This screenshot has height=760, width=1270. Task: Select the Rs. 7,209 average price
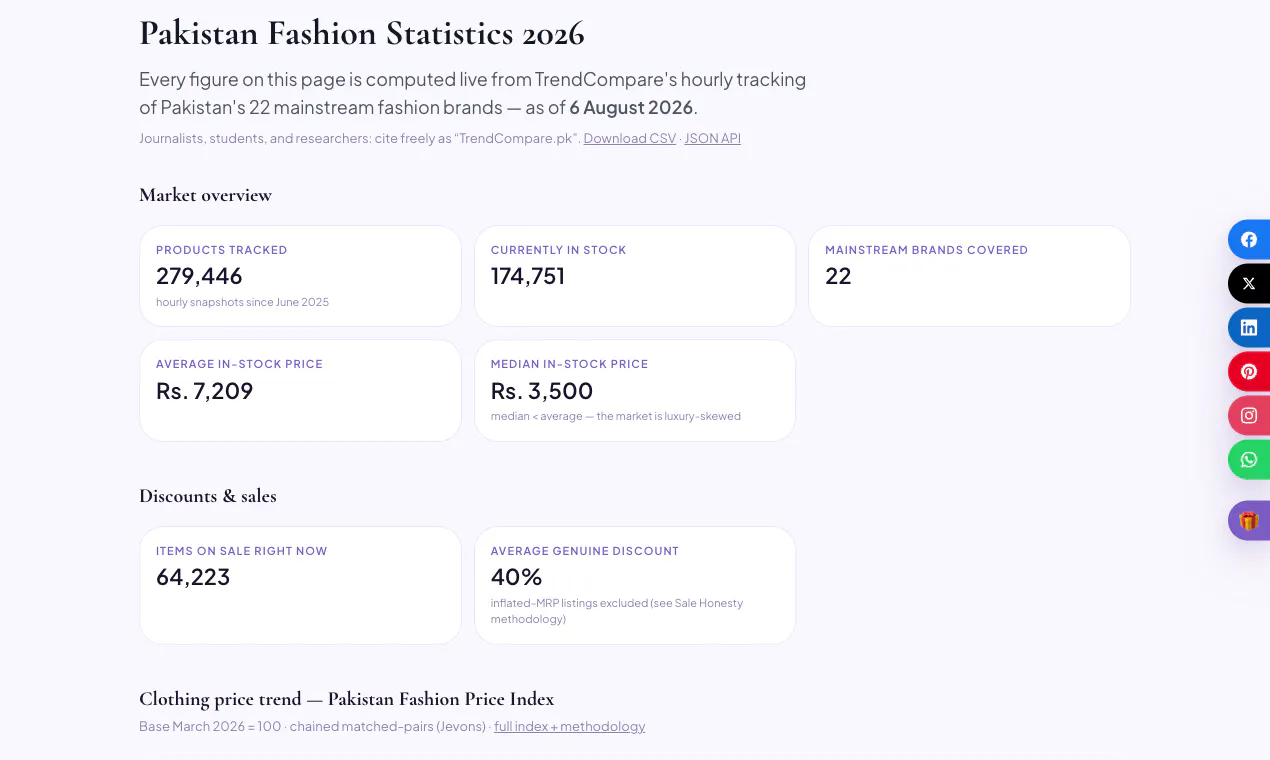click(x=205, y=391)
